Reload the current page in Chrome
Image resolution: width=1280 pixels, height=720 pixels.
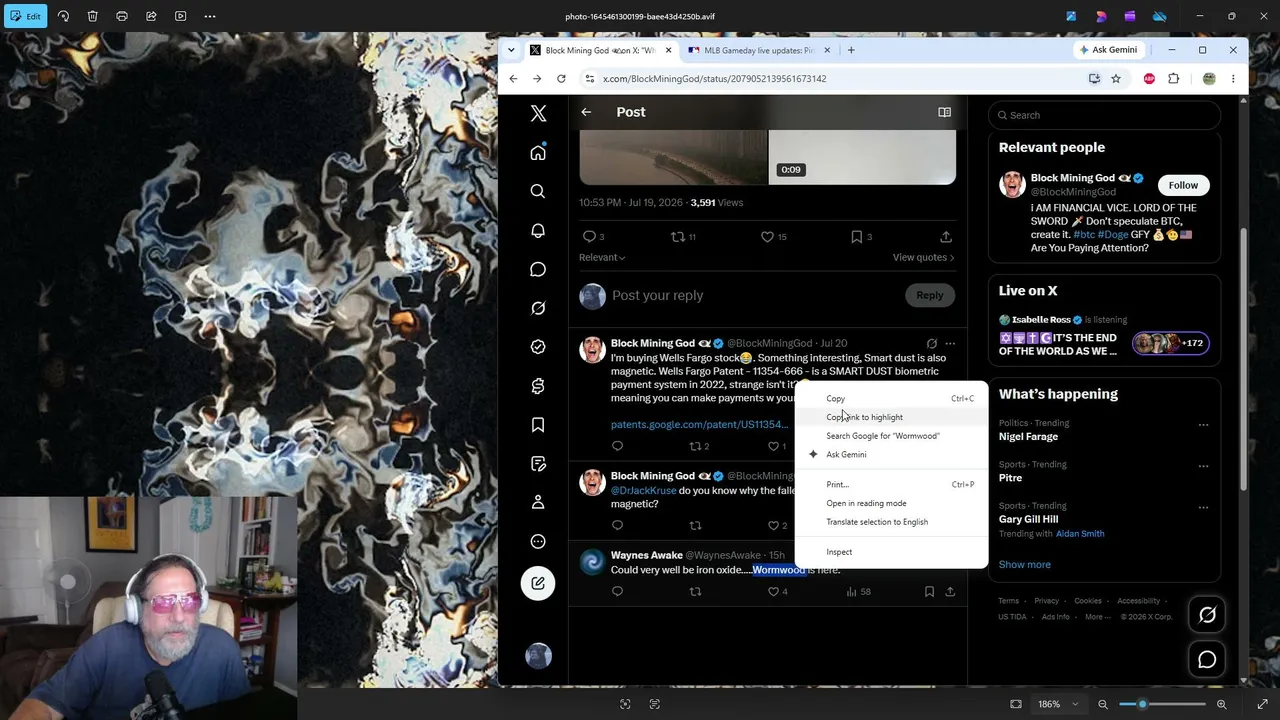click(561, 79)
